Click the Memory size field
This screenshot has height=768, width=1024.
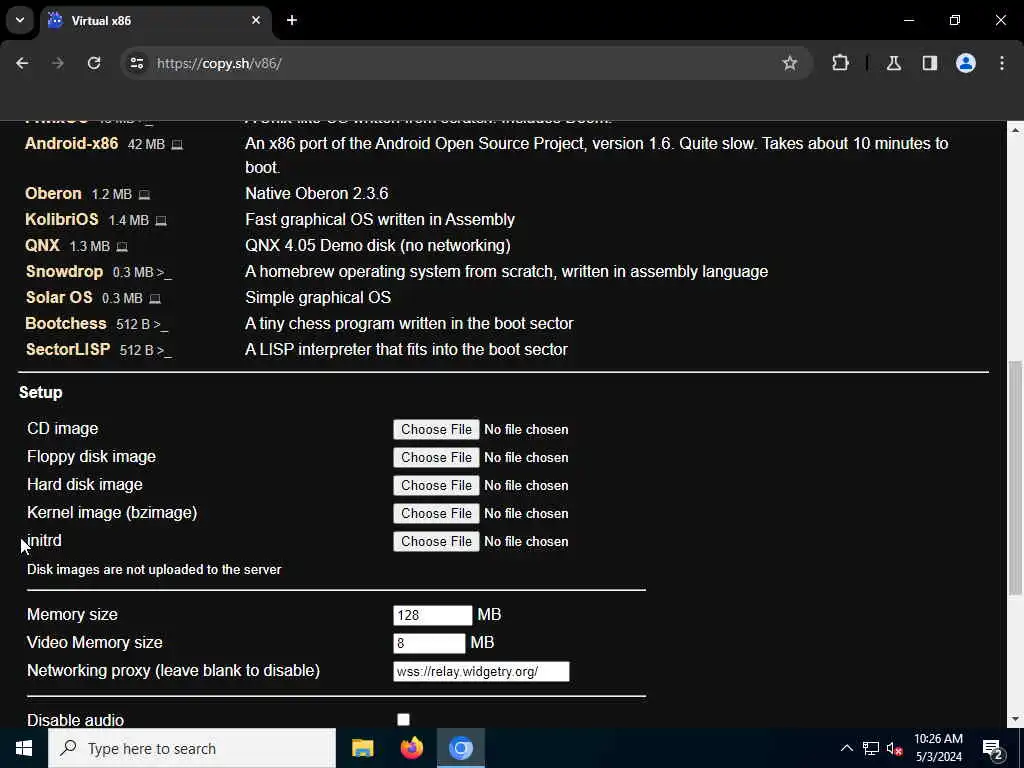tap(432, 615)
